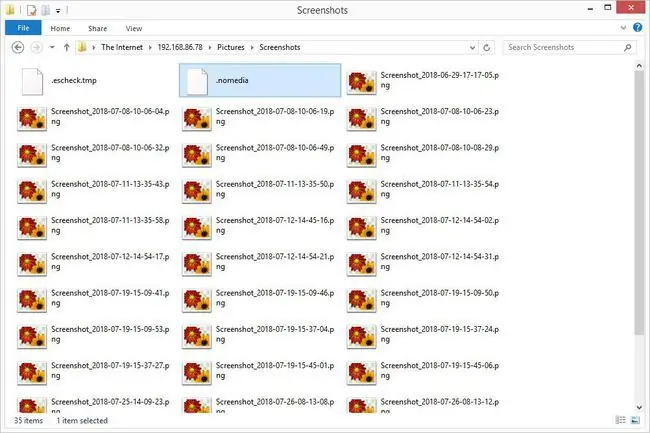Expand the ribbon with the chevron
The image size is (650, 433).
click(623, 28)
